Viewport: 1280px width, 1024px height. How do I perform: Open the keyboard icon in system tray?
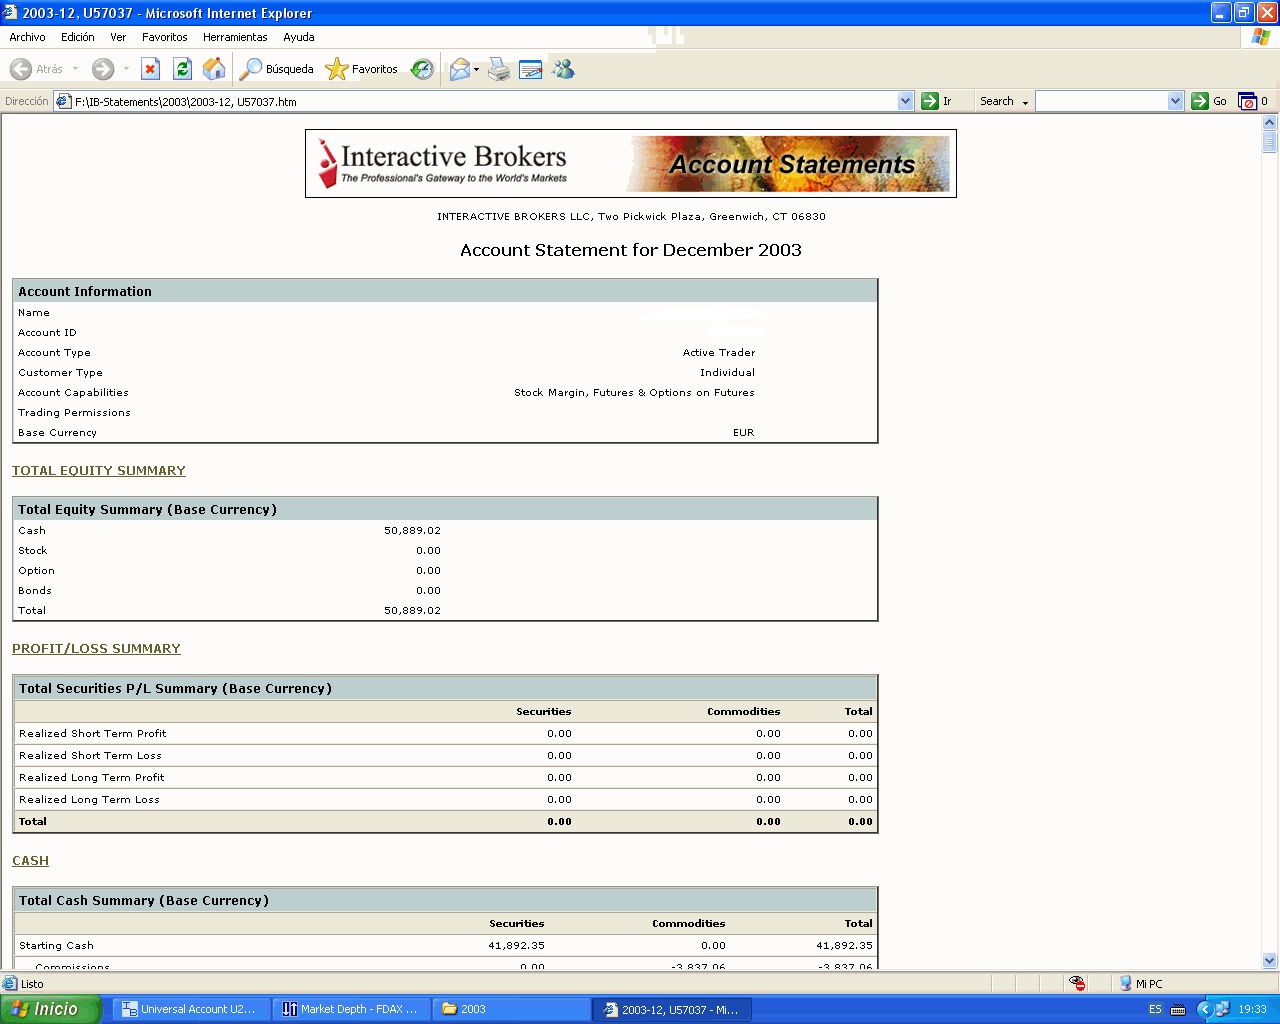click(x=1178, y=1009)
